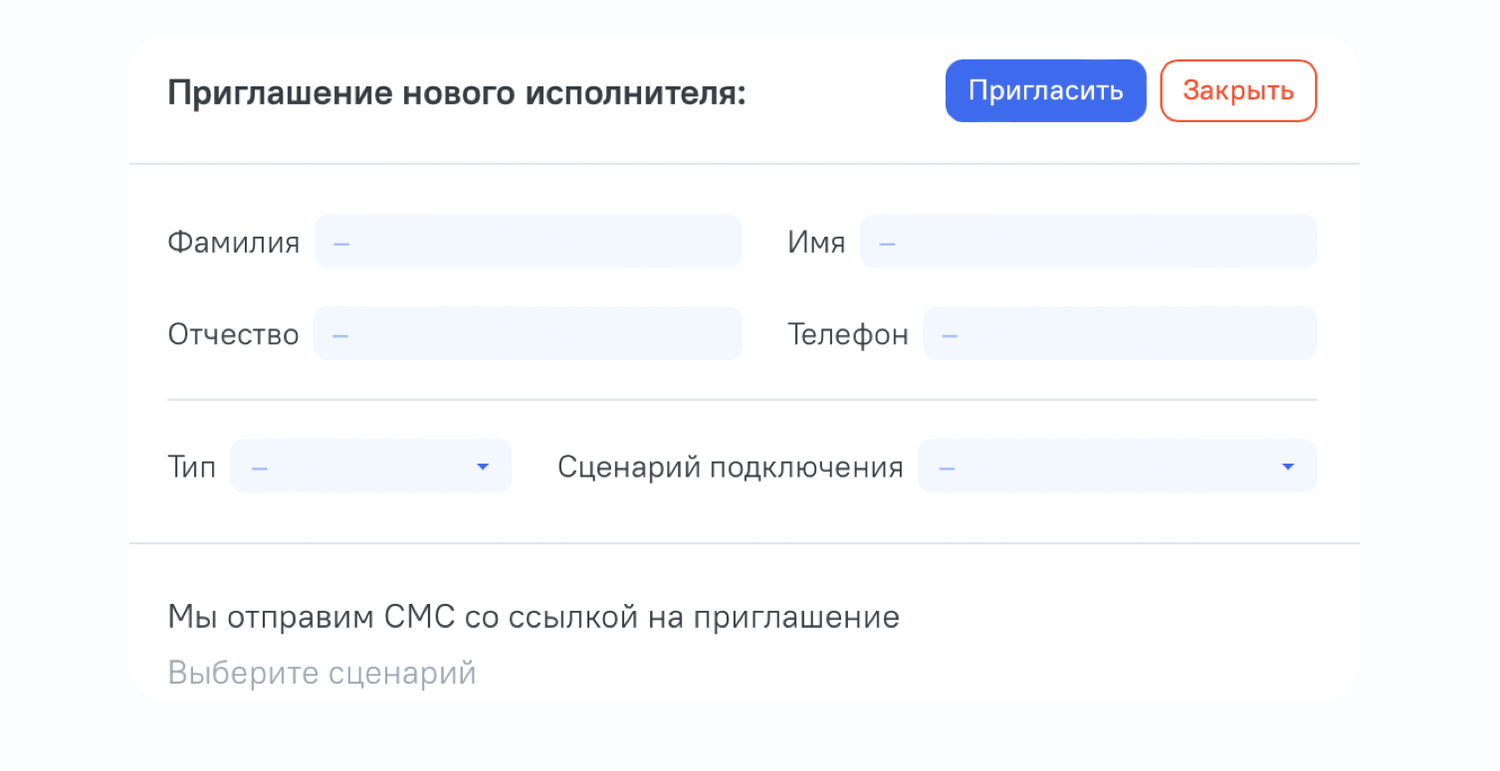1500x771 pixels.
Task: Click the arrow icon of the Тип dropdown
Action: point(483,467)
